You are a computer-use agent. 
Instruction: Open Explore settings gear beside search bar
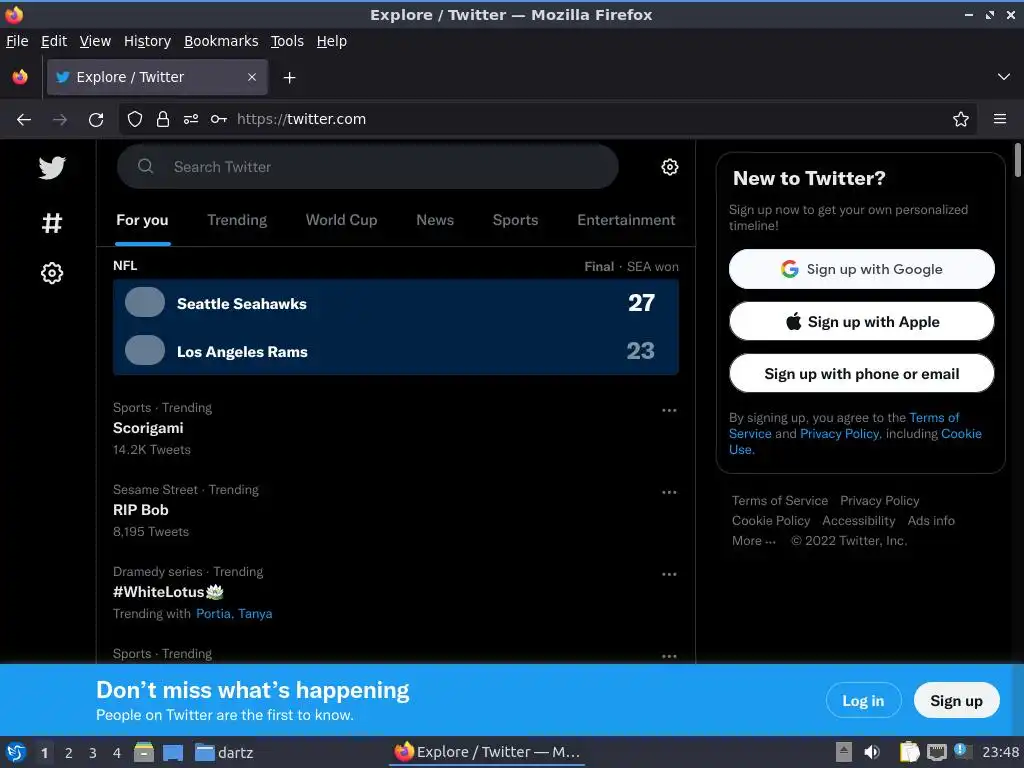[x=669, y=167]
